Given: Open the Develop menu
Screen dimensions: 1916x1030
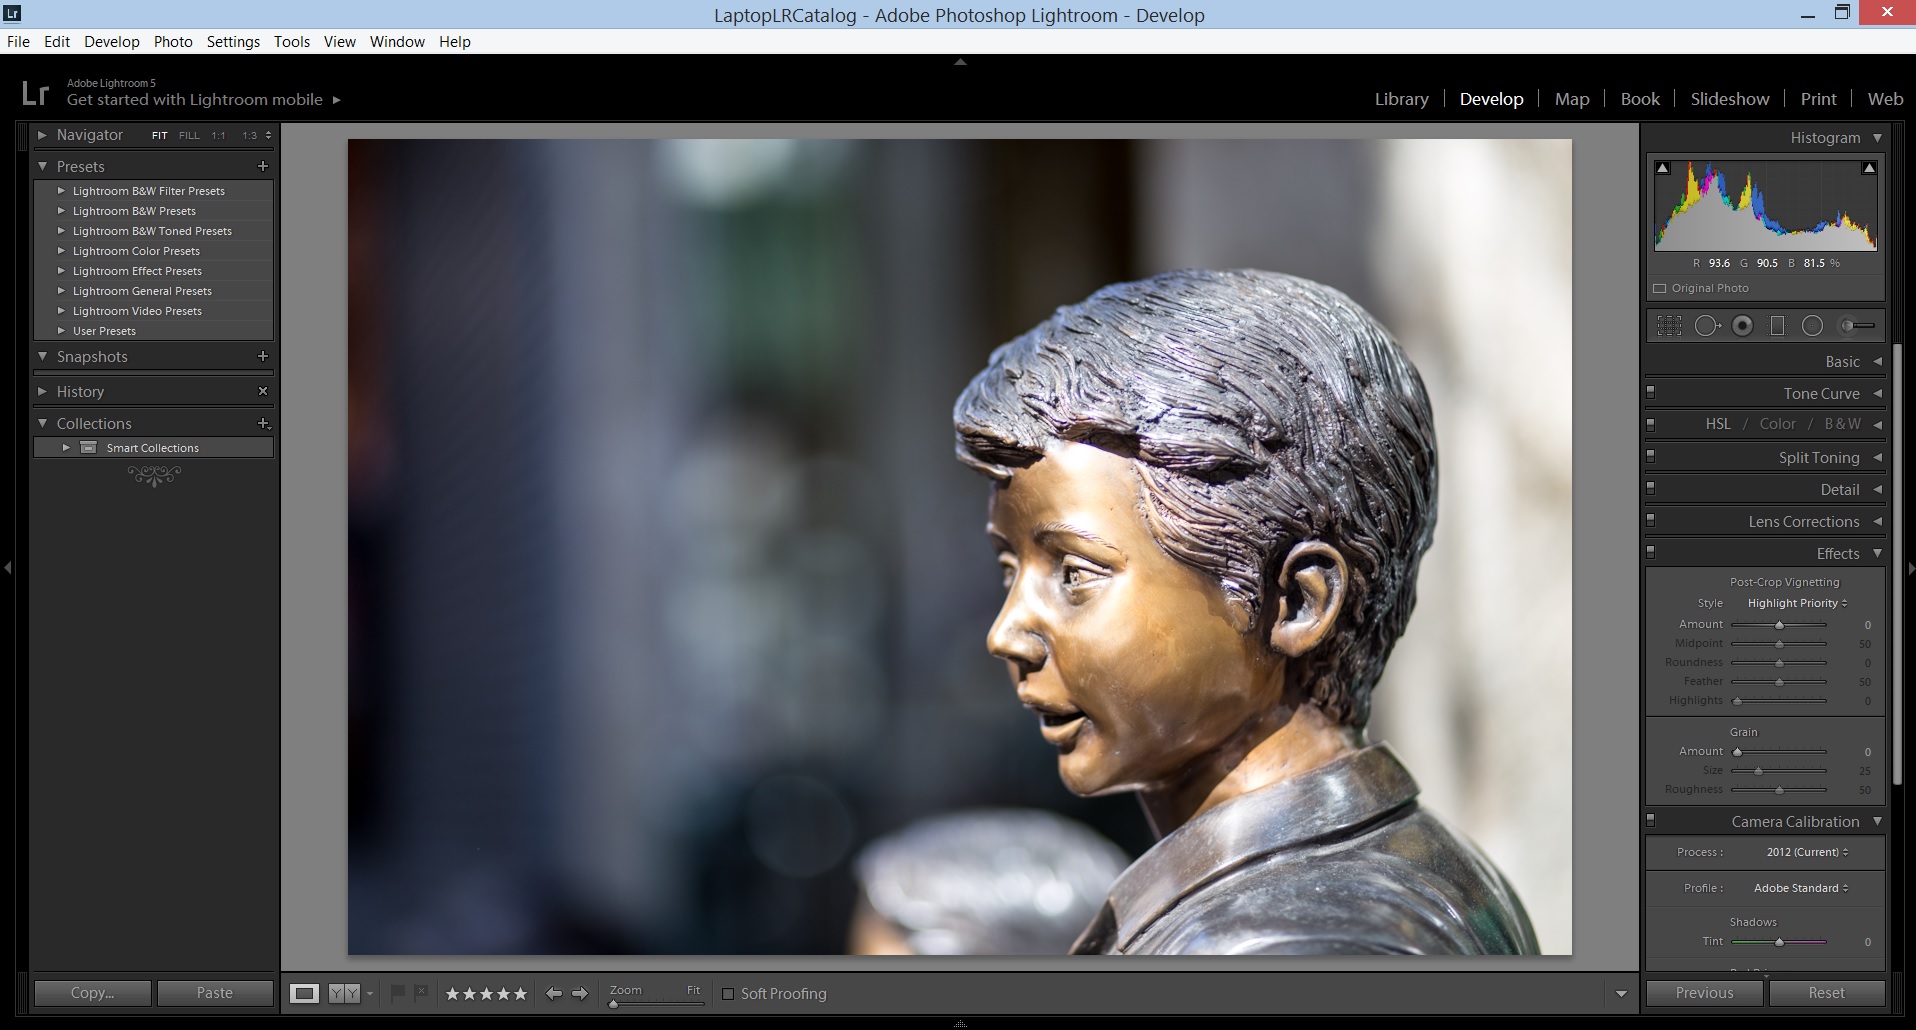Looking at the screenshot, I should pyautogui.click(x=112, y=41).
